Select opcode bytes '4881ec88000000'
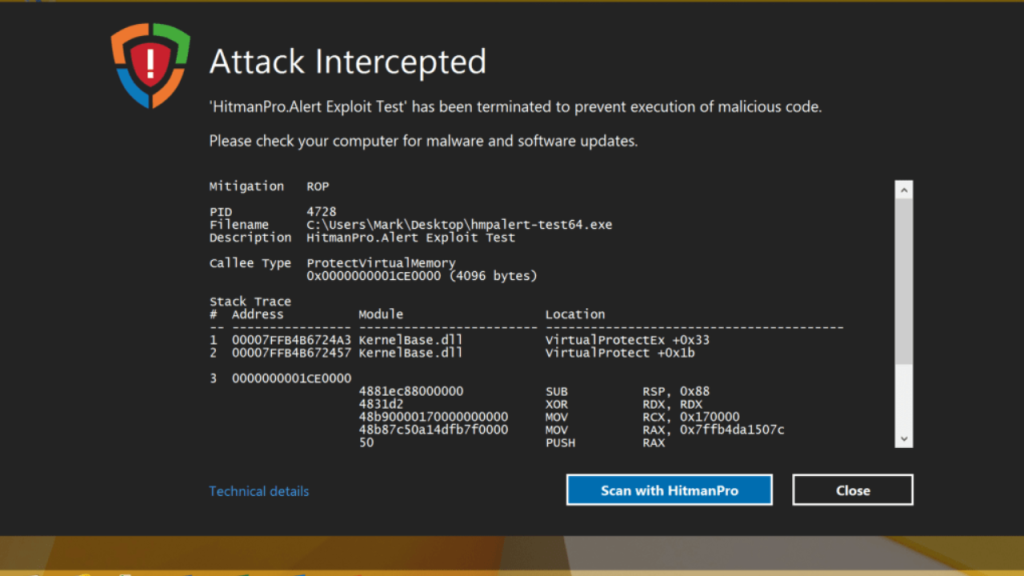Screen dimensions: 1024x576 [411, 391]
